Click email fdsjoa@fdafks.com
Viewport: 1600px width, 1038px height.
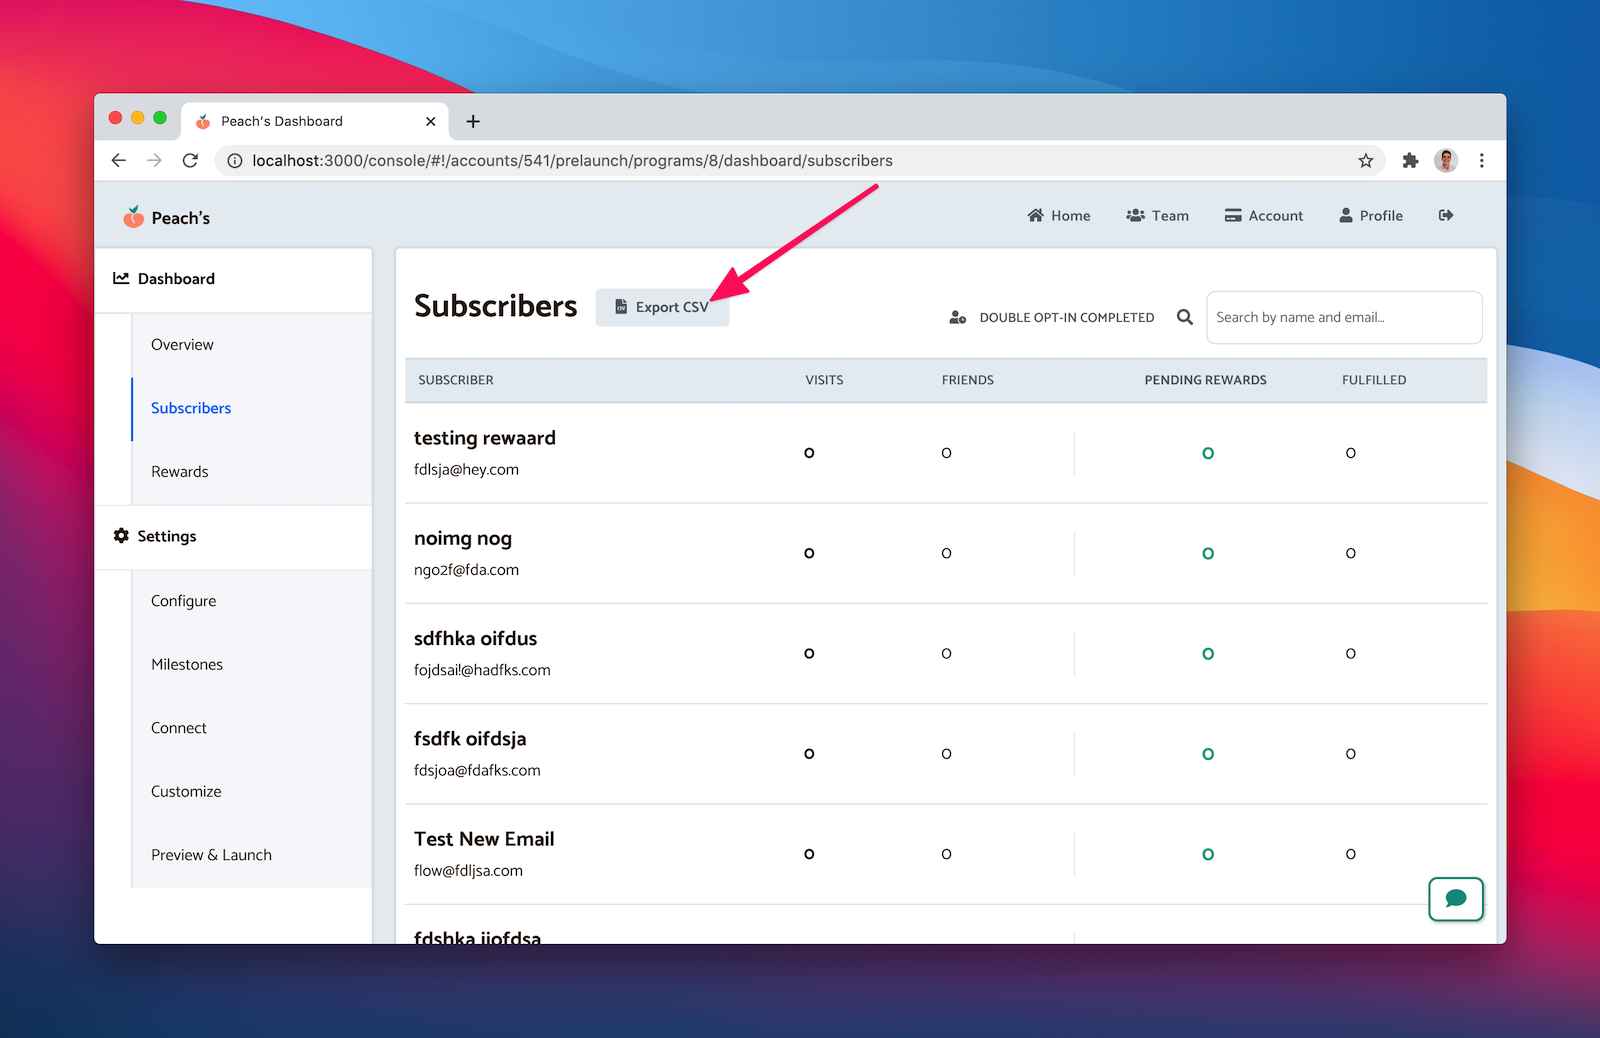click(x=477, y=770)
